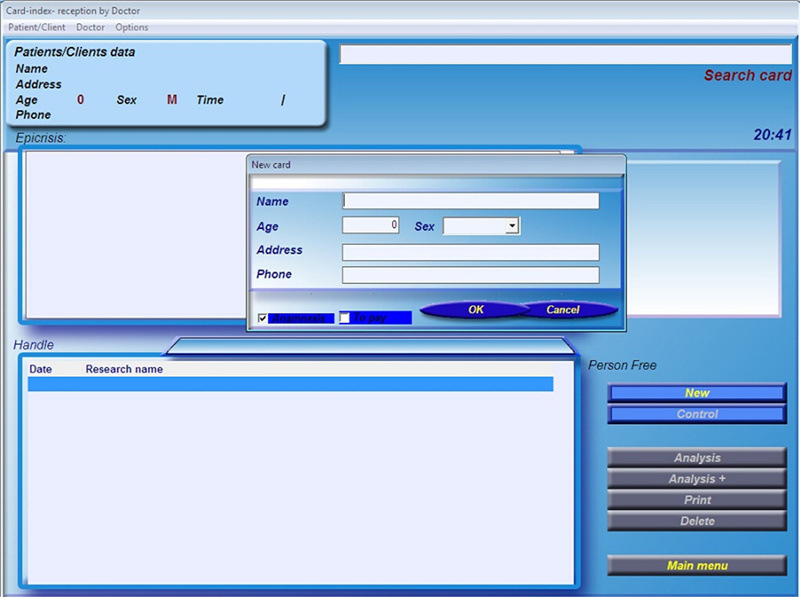The height and width of the screenshot is (597, 800).
Task: Return to Main menu
Action: click(697, 566)
